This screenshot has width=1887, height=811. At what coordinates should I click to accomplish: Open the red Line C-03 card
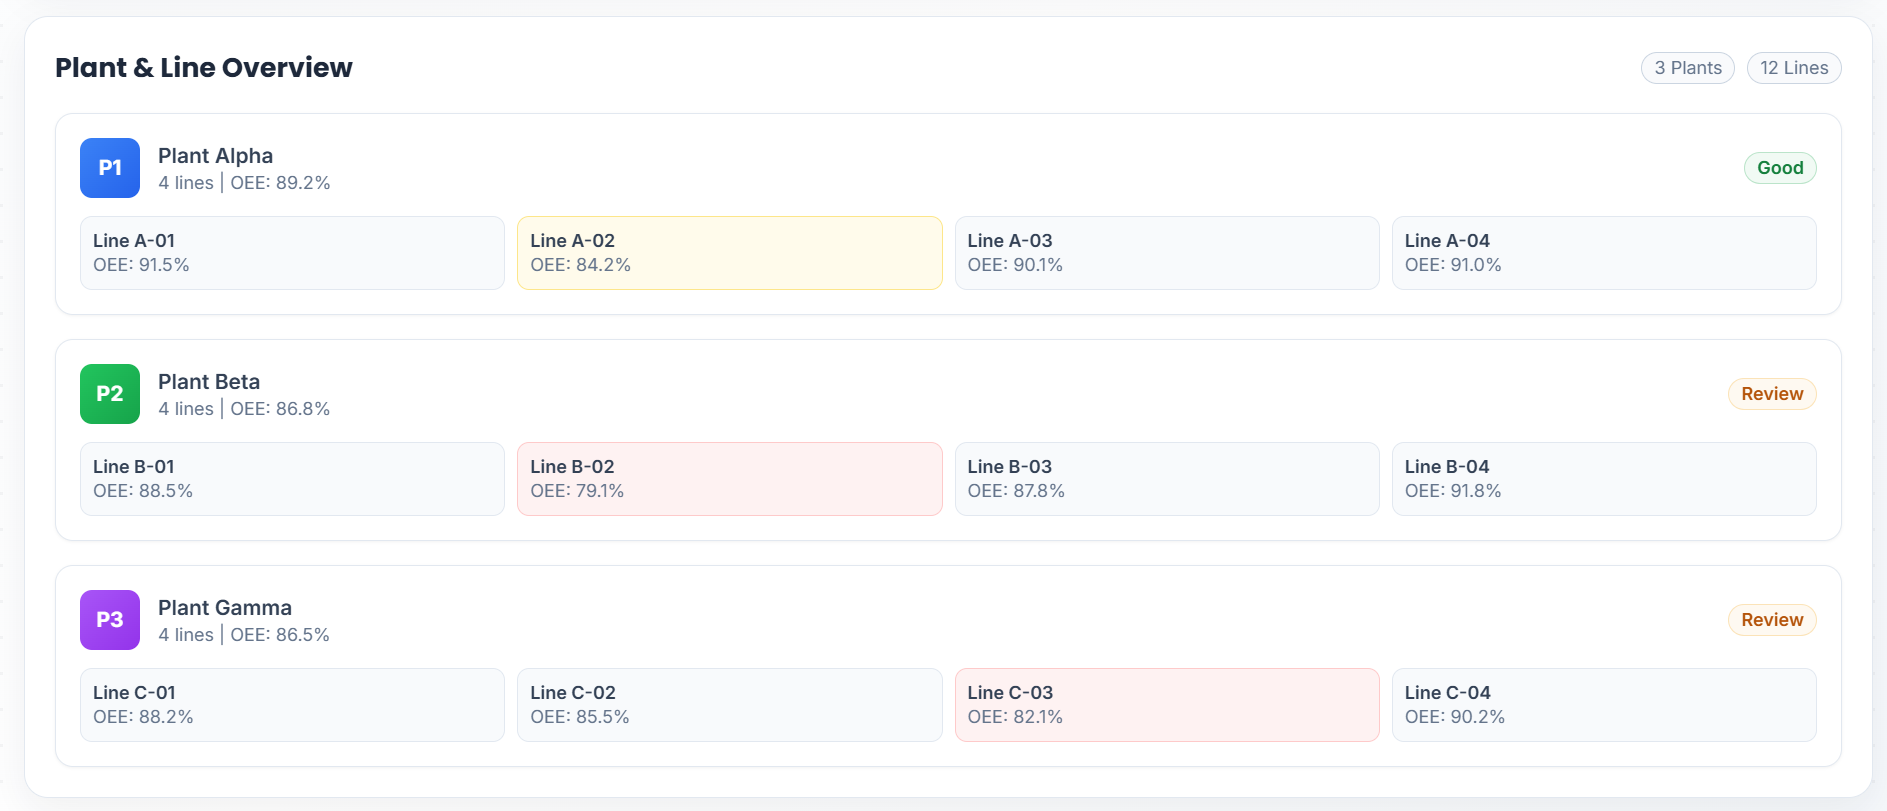point(1166,705)
